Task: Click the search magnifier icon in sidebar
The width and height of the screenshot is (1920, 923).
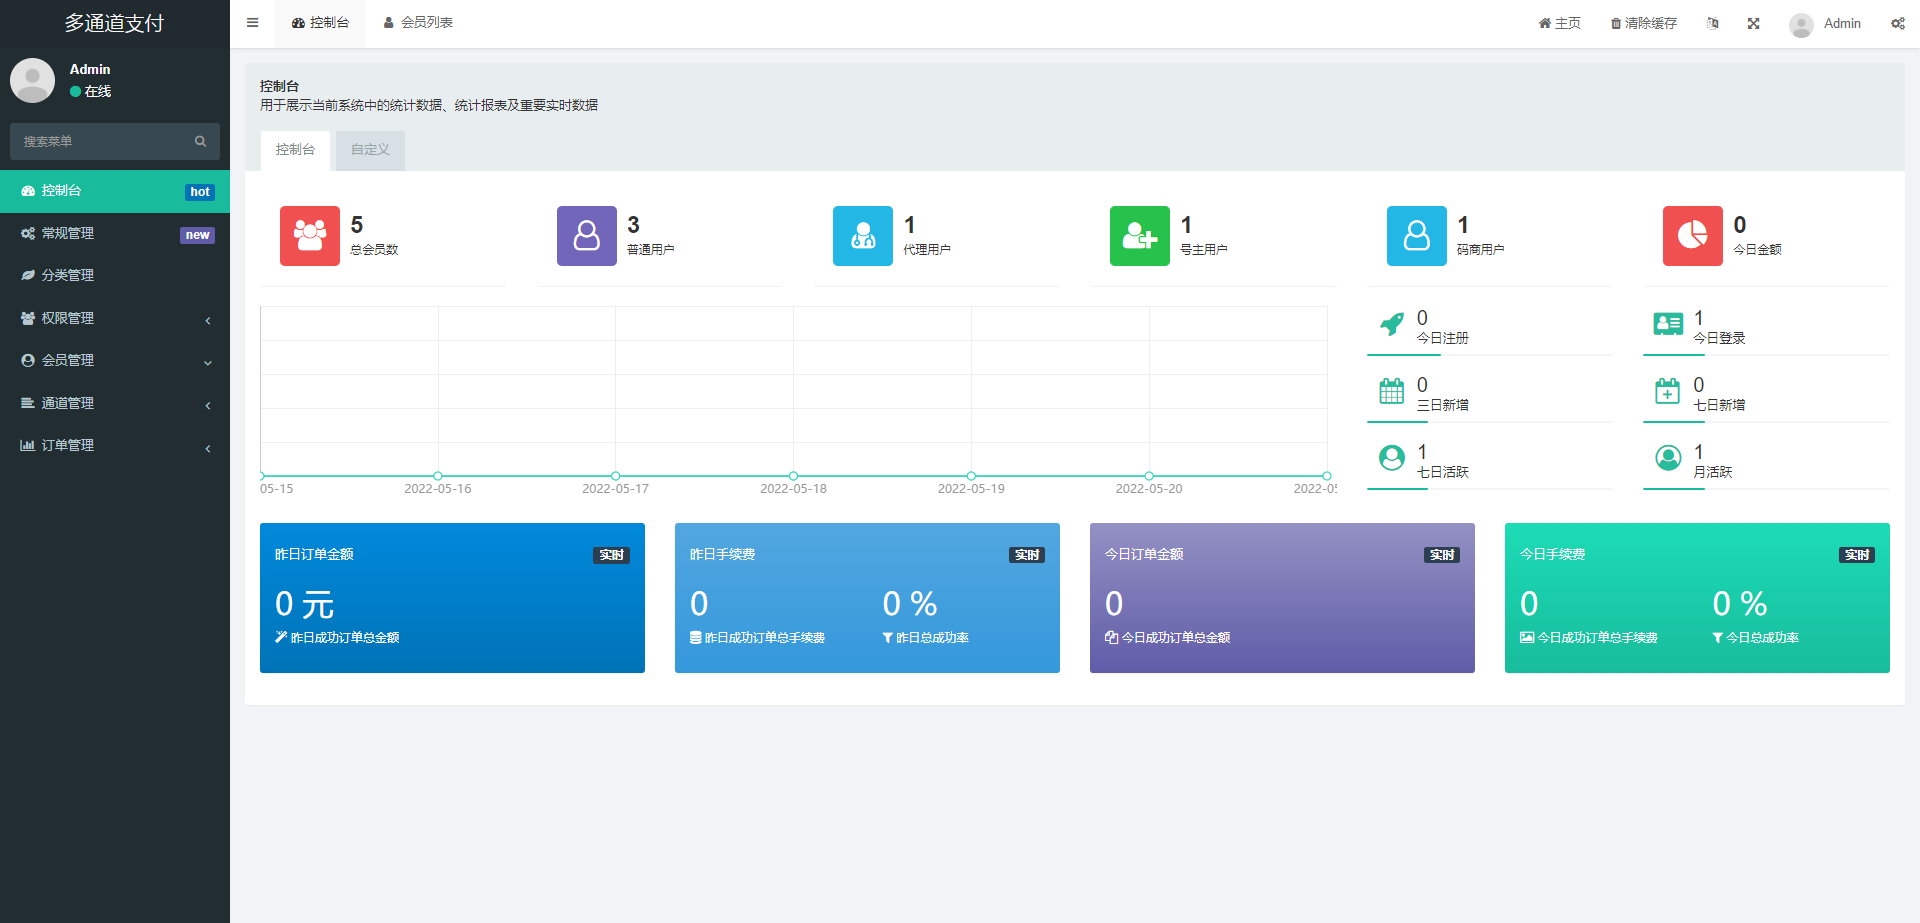Action: (200, 142)
